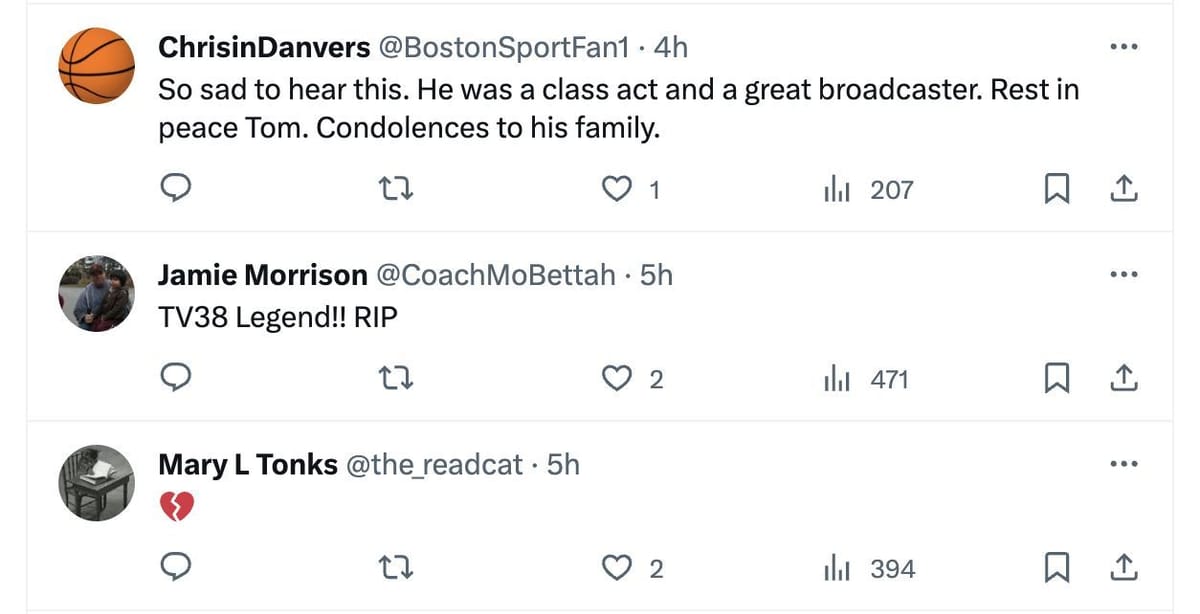This screenshot has height=614, width=1200.
Task: Bookmark Jamie Morrison's tweet
Action: pos(1054,379)
